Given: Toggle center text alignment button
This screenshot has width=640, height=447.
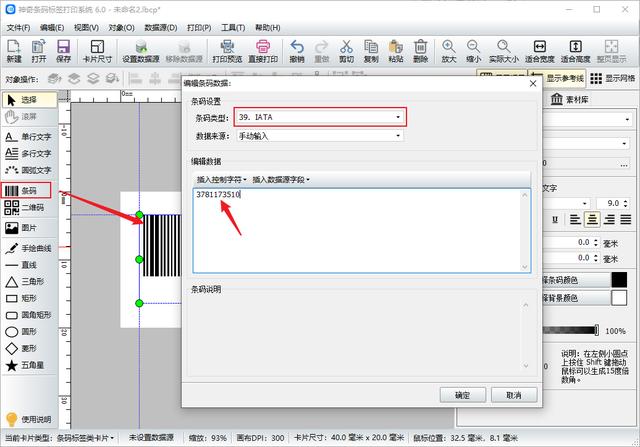Looking at the screenshot, I should [593, 219].
